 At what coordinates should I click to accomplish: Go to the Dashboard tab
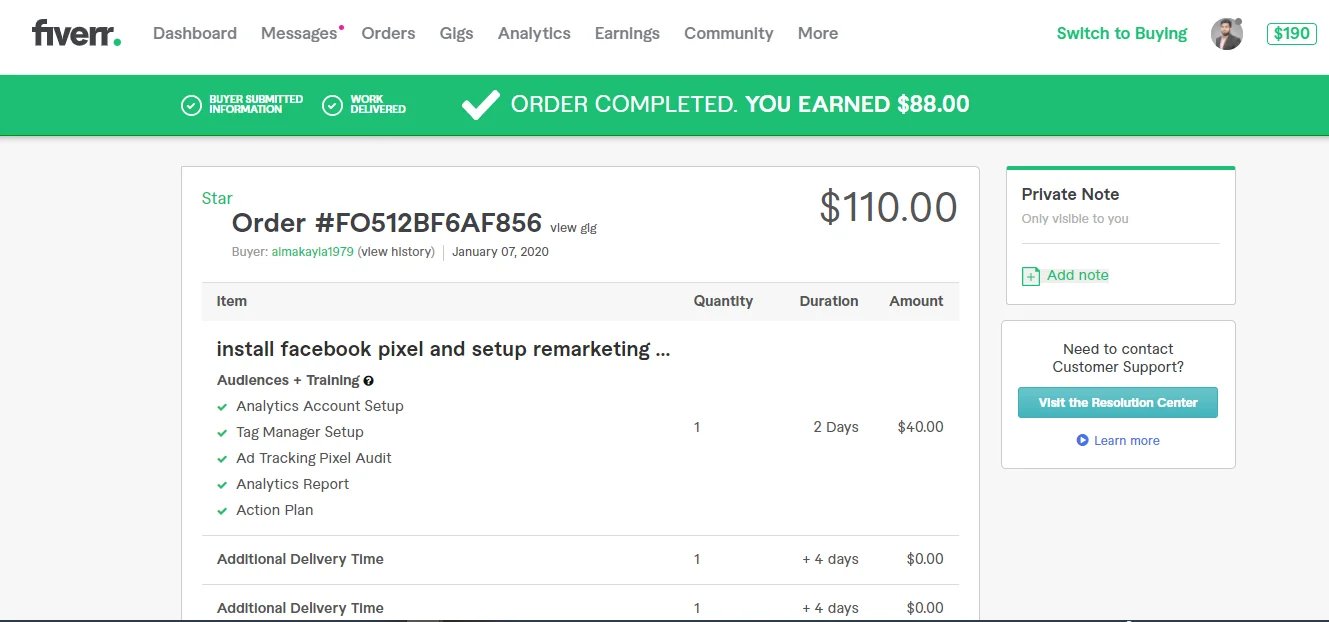195,33
